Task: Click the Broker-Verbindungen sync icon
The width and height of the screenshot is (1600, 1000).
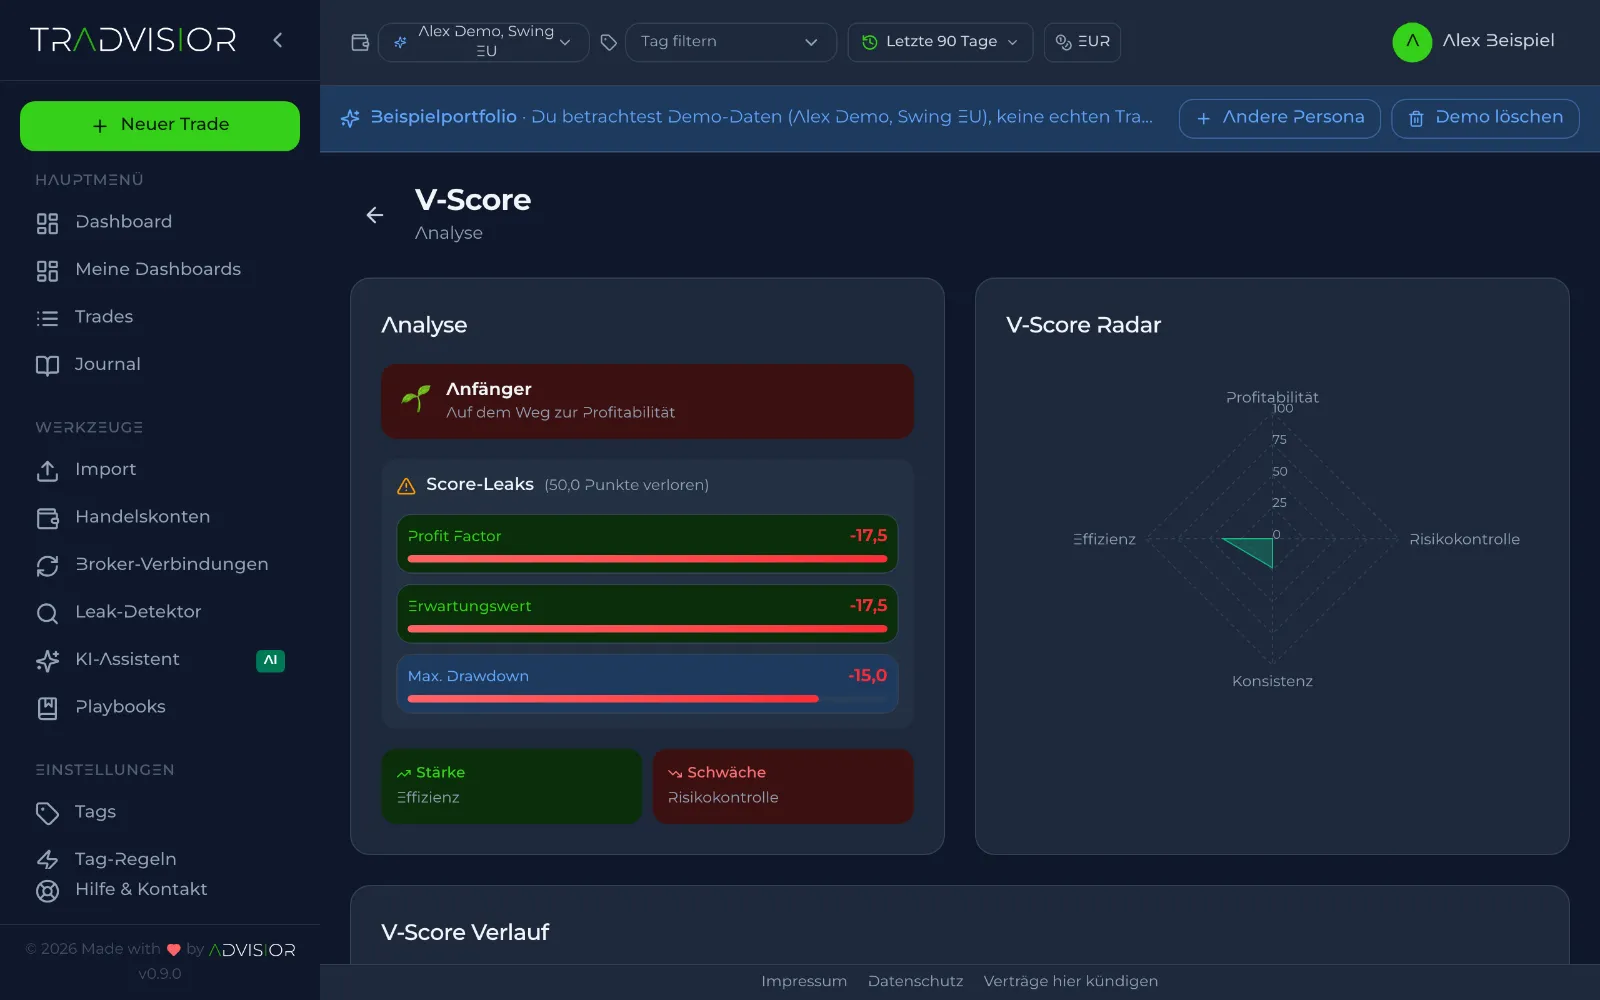Action: 47,566
